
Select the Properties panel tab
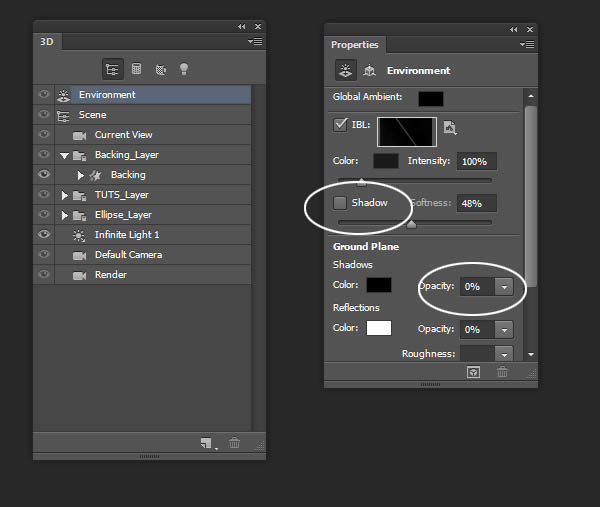[355, 45]
